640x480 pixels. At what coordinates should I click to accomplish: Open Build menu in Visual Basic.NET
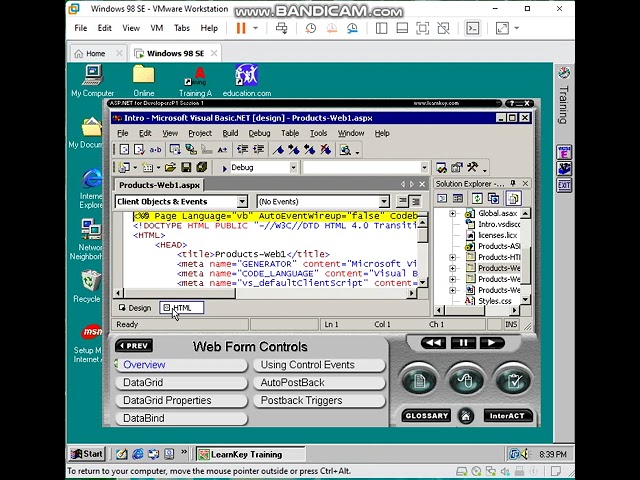coord(230,133)
